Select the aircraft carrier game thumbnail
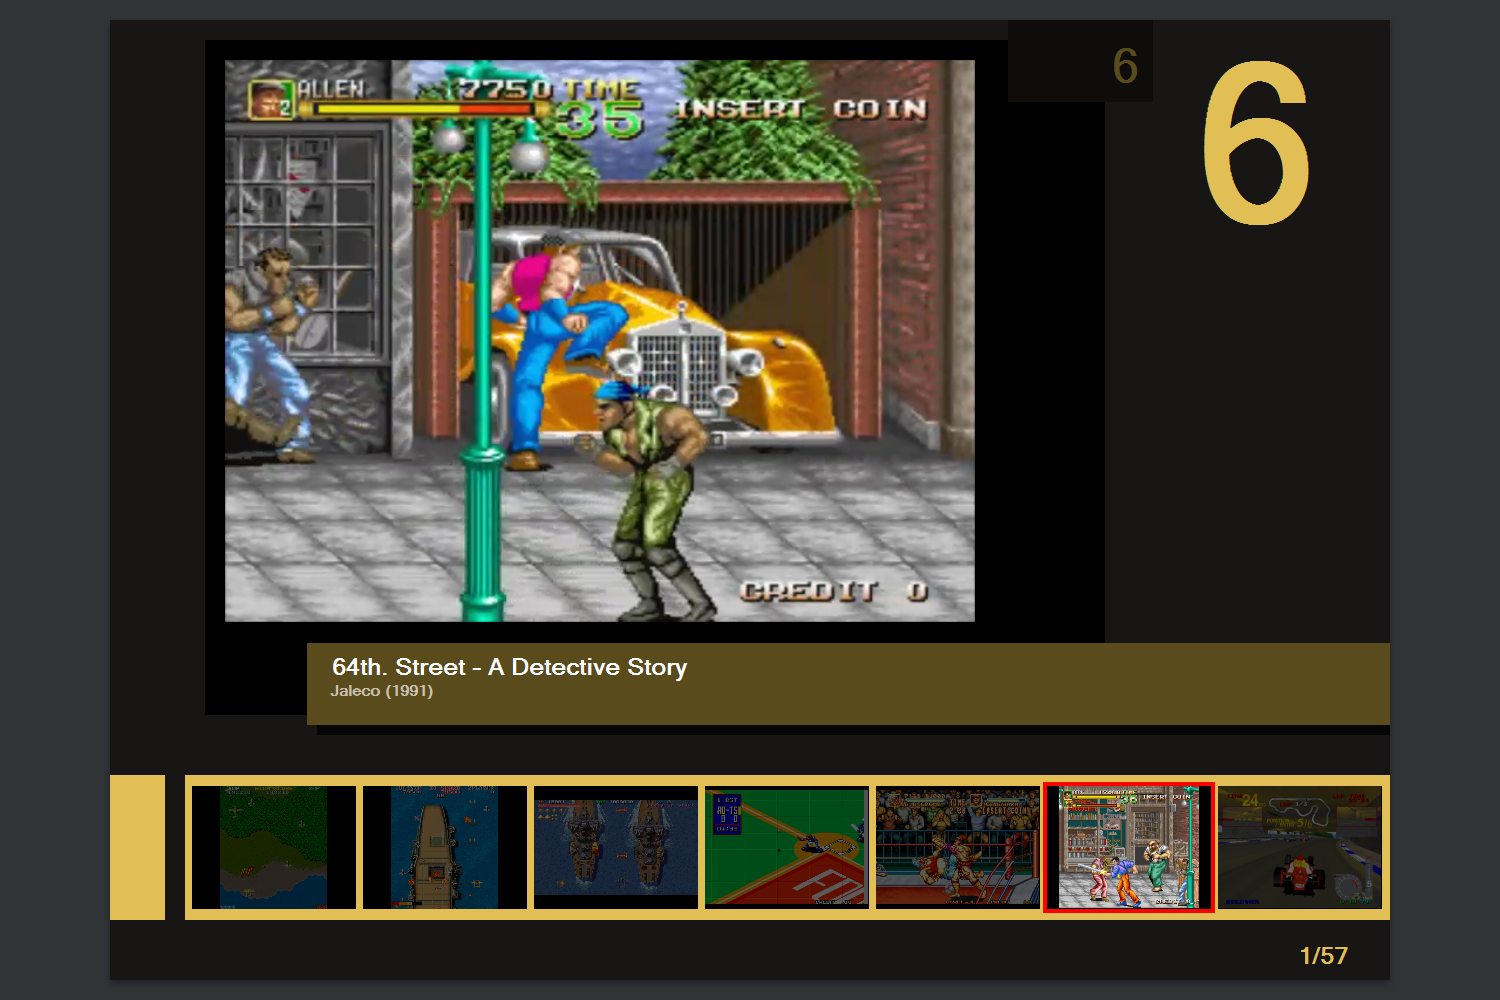Screen dimensions: 1500x1000 tap(445, 847)
